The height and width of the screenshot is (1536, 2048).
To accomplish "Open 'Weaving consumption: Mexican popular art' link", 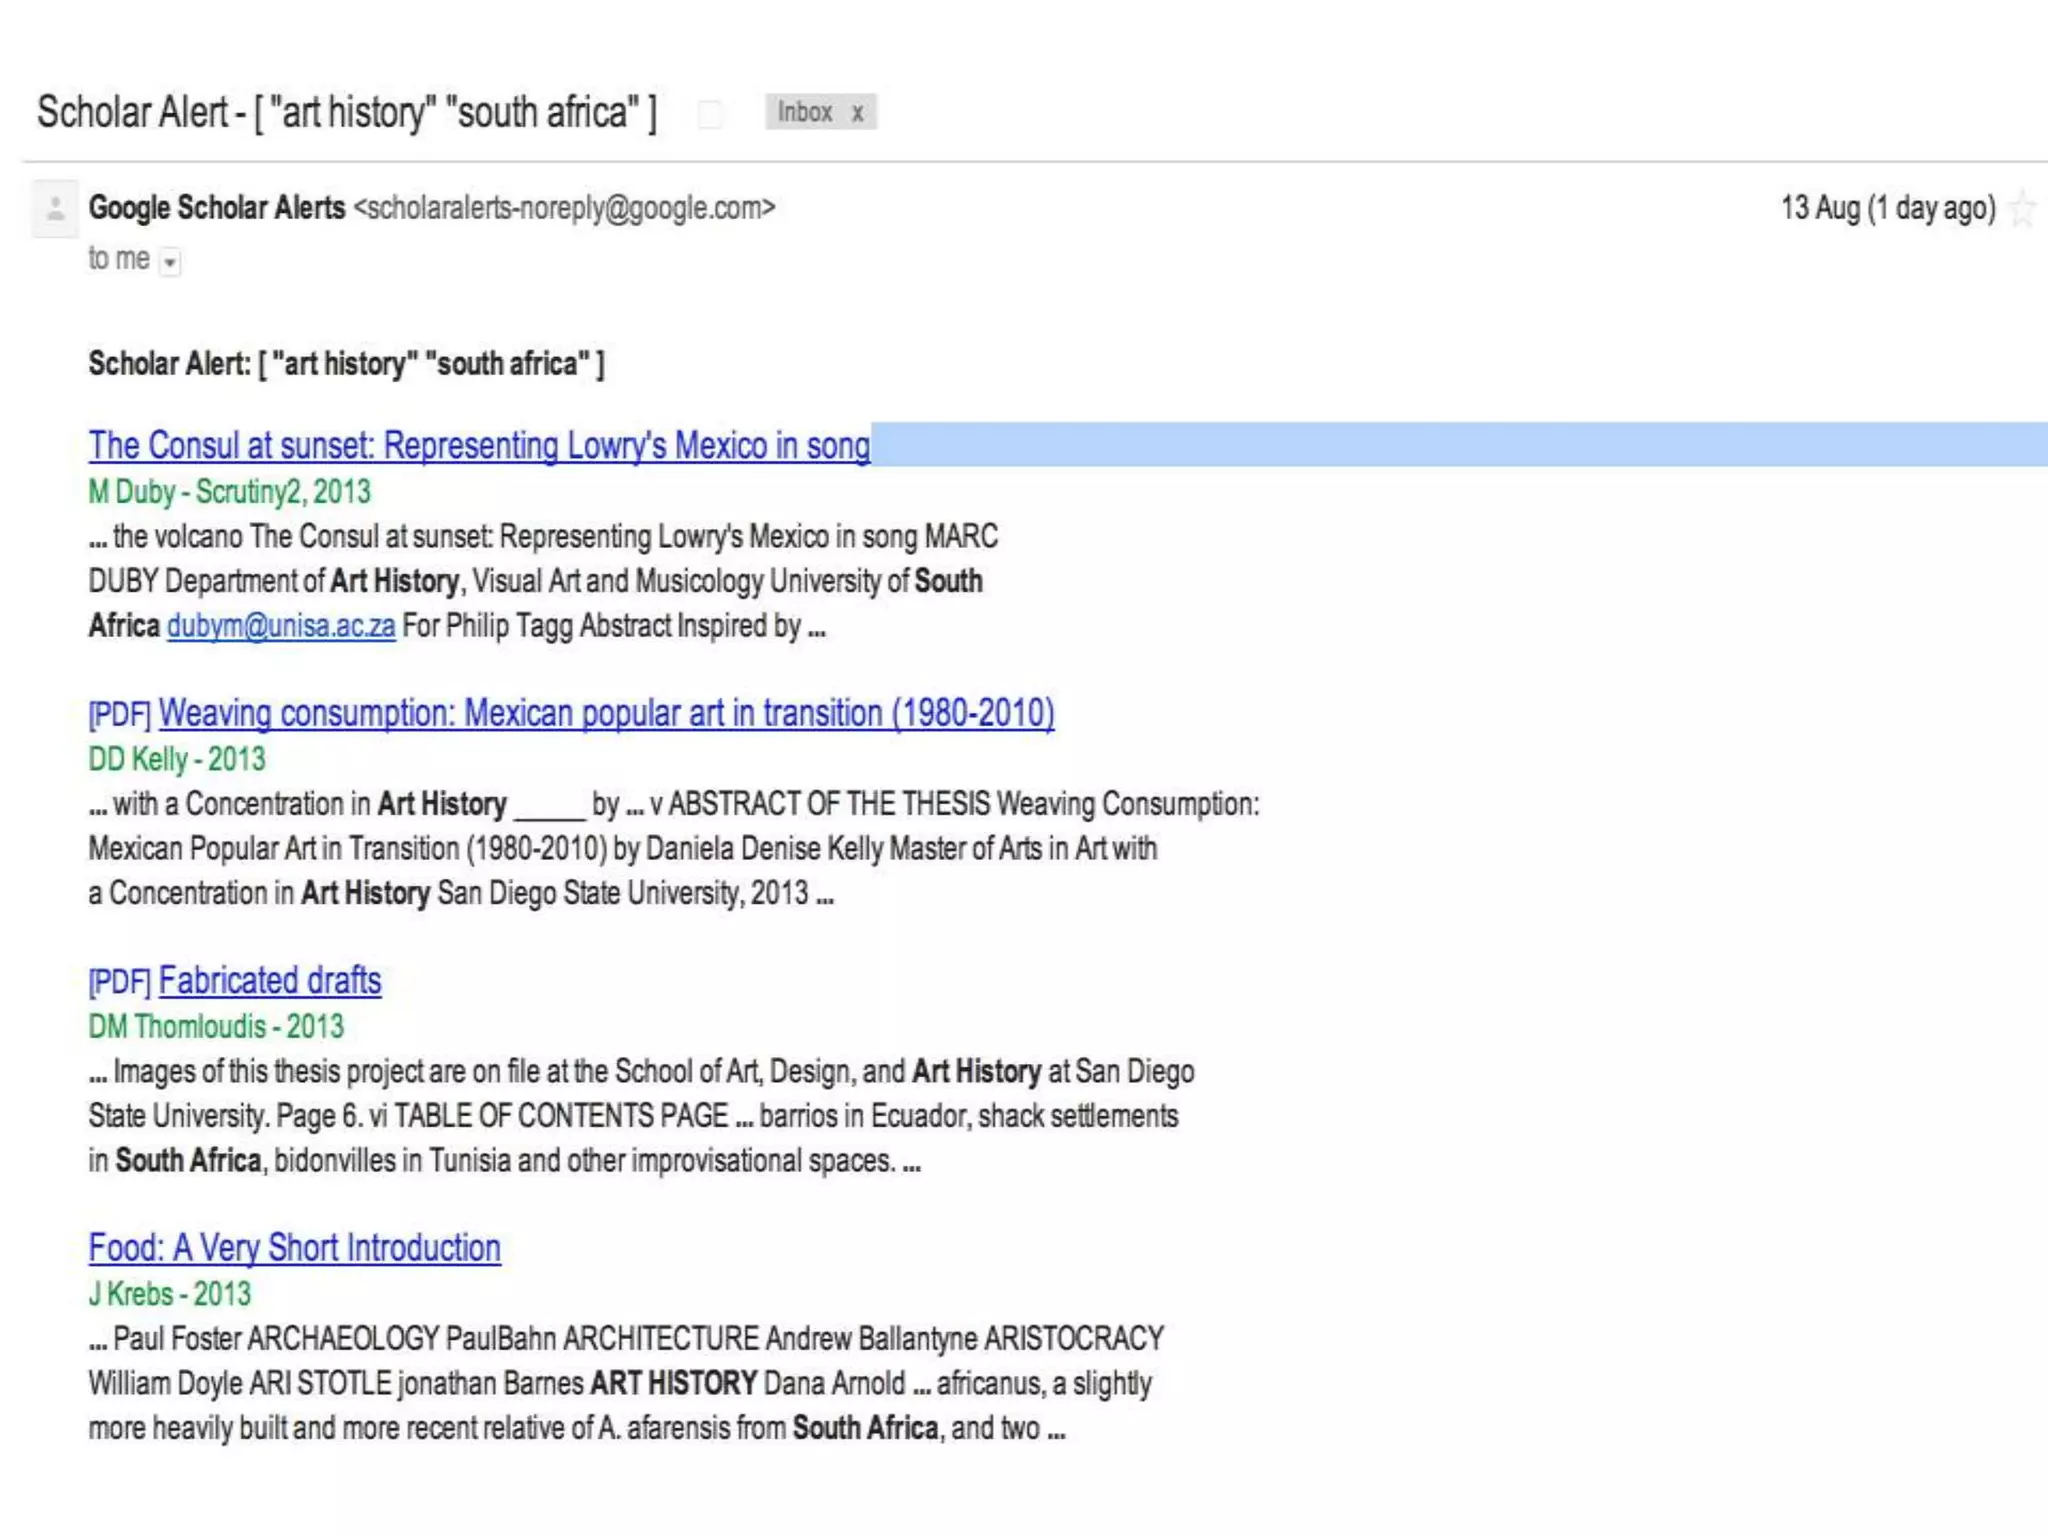I will [x=605, y=713].
